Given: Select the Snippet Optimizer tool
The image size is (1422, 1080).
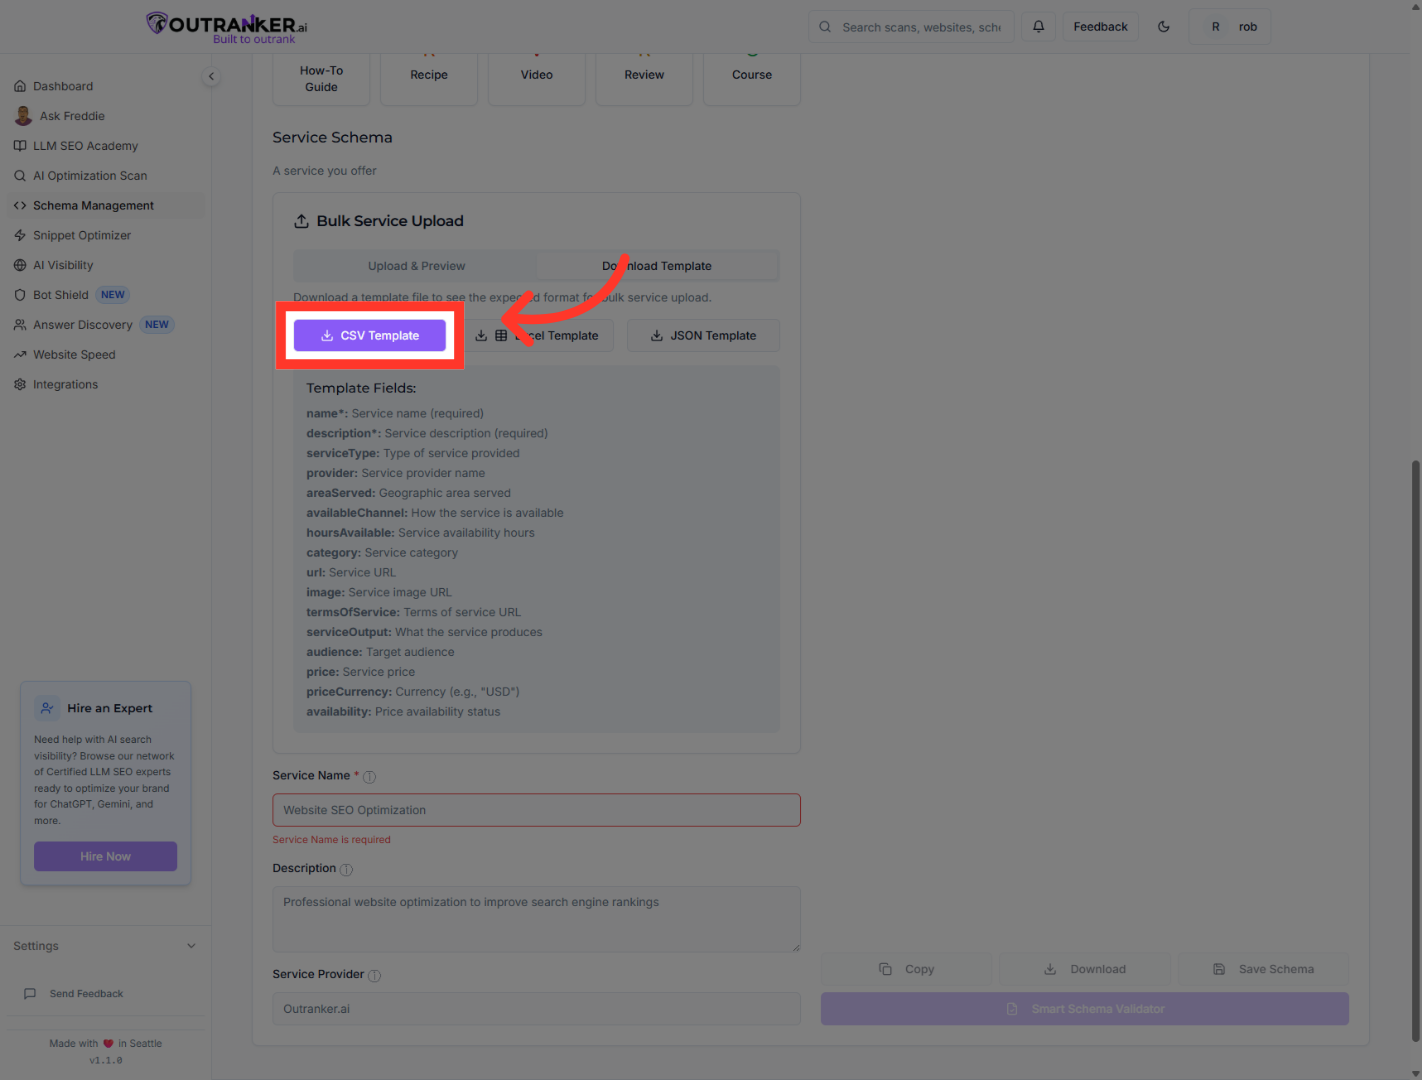Looking at the screenshot, I should click(x=82, y=235).
